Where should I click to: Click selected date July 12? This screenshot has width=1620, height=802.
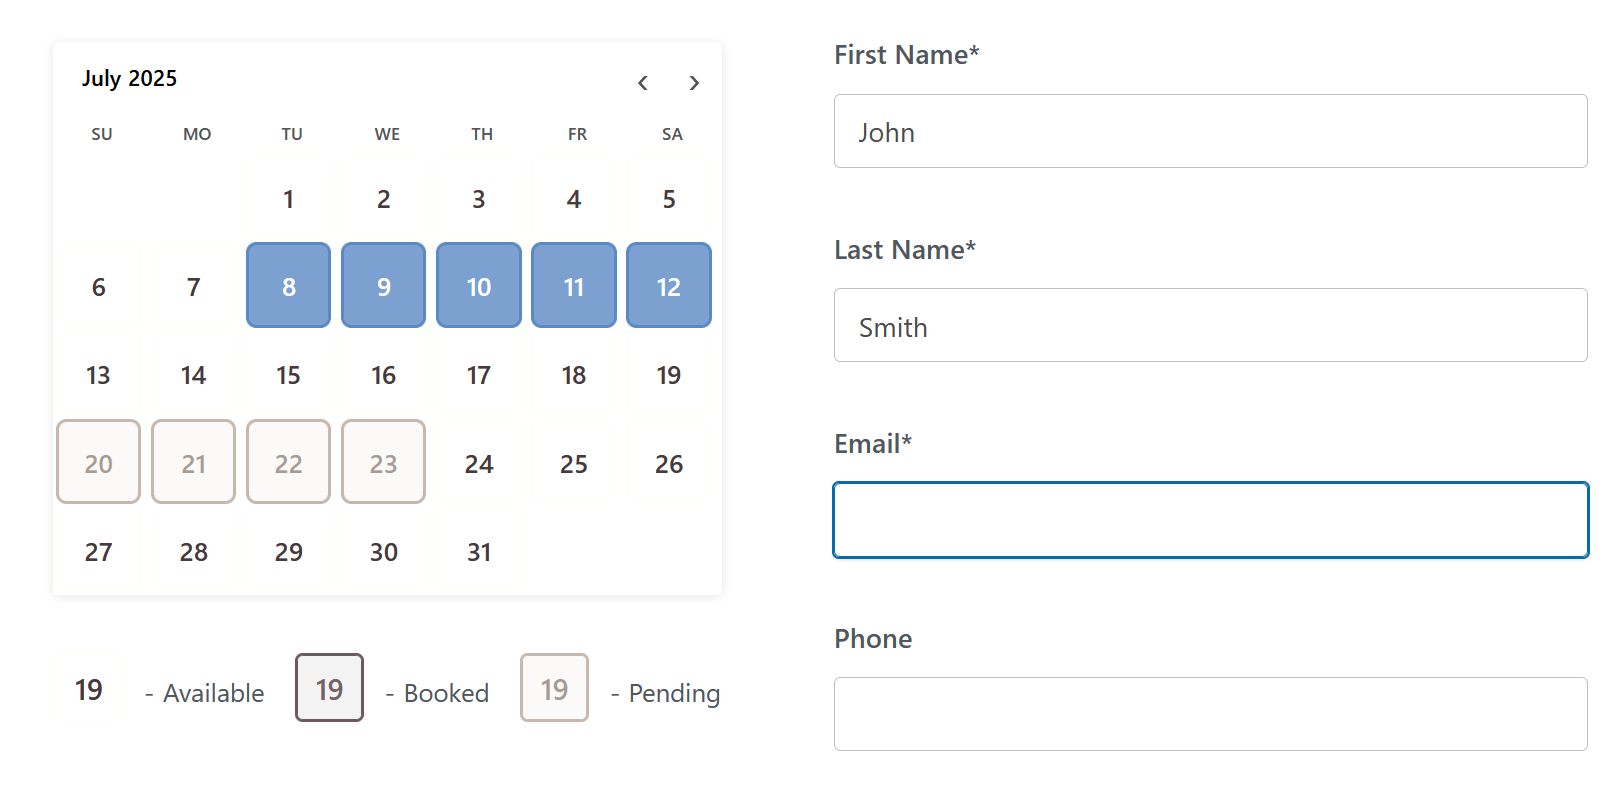[669, 286]
